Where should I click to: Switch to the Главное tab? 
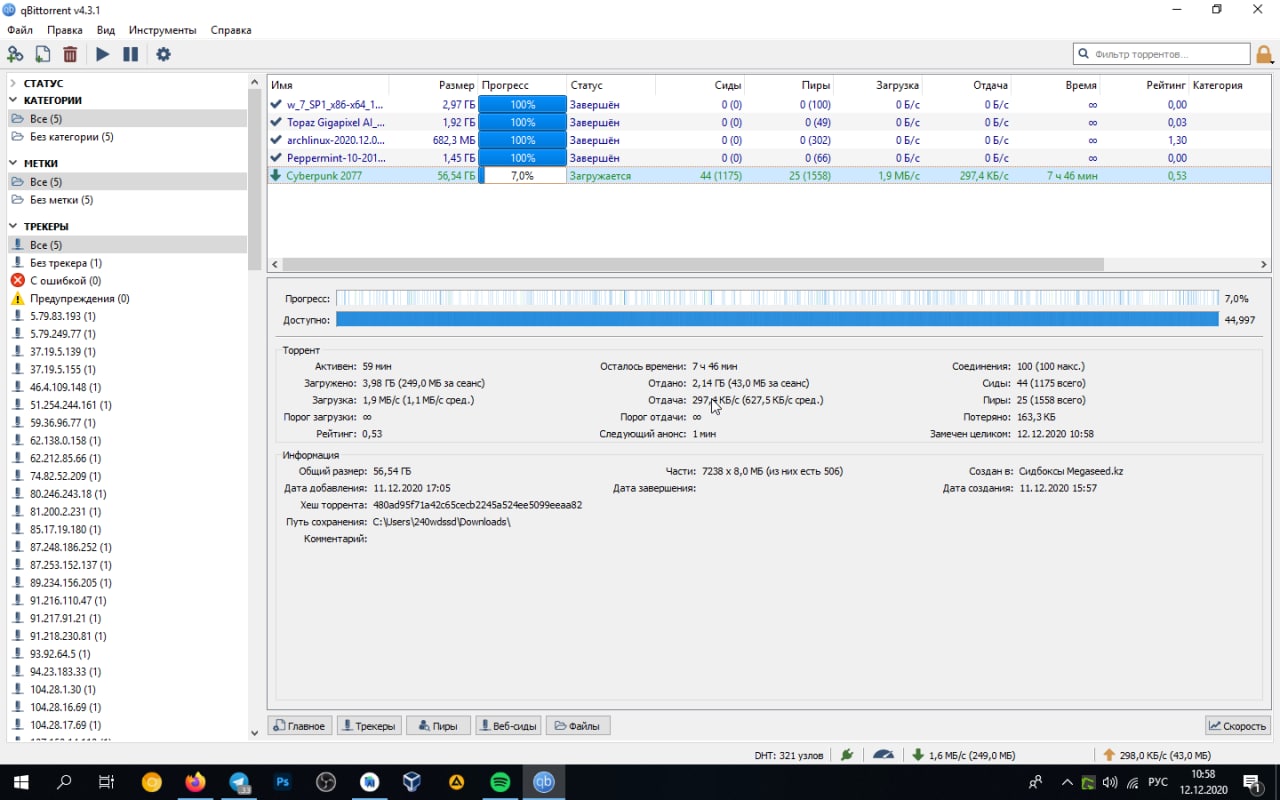[x=300, y=726]
